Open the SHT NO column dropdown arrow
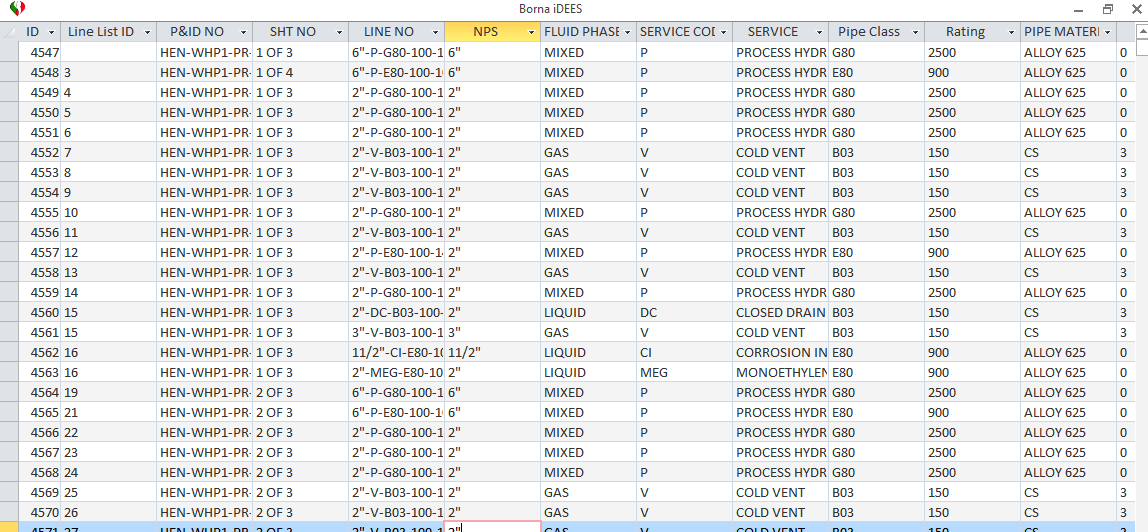This screenshot has width=1148, height=532. click(x=339, y=32)
